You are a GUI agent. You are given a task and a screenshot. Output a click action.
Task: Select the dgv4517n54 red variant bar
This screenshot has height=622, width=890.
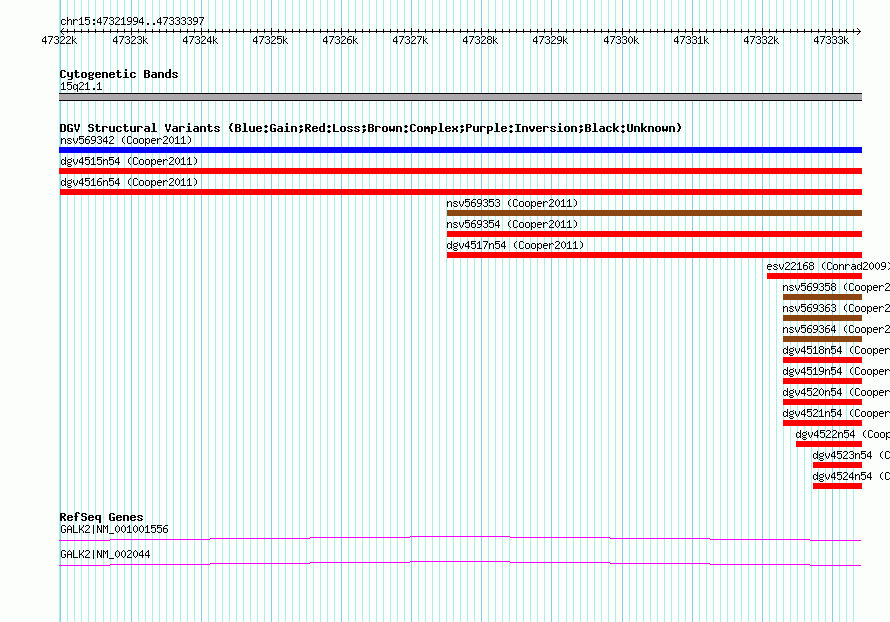click(653, 255)
